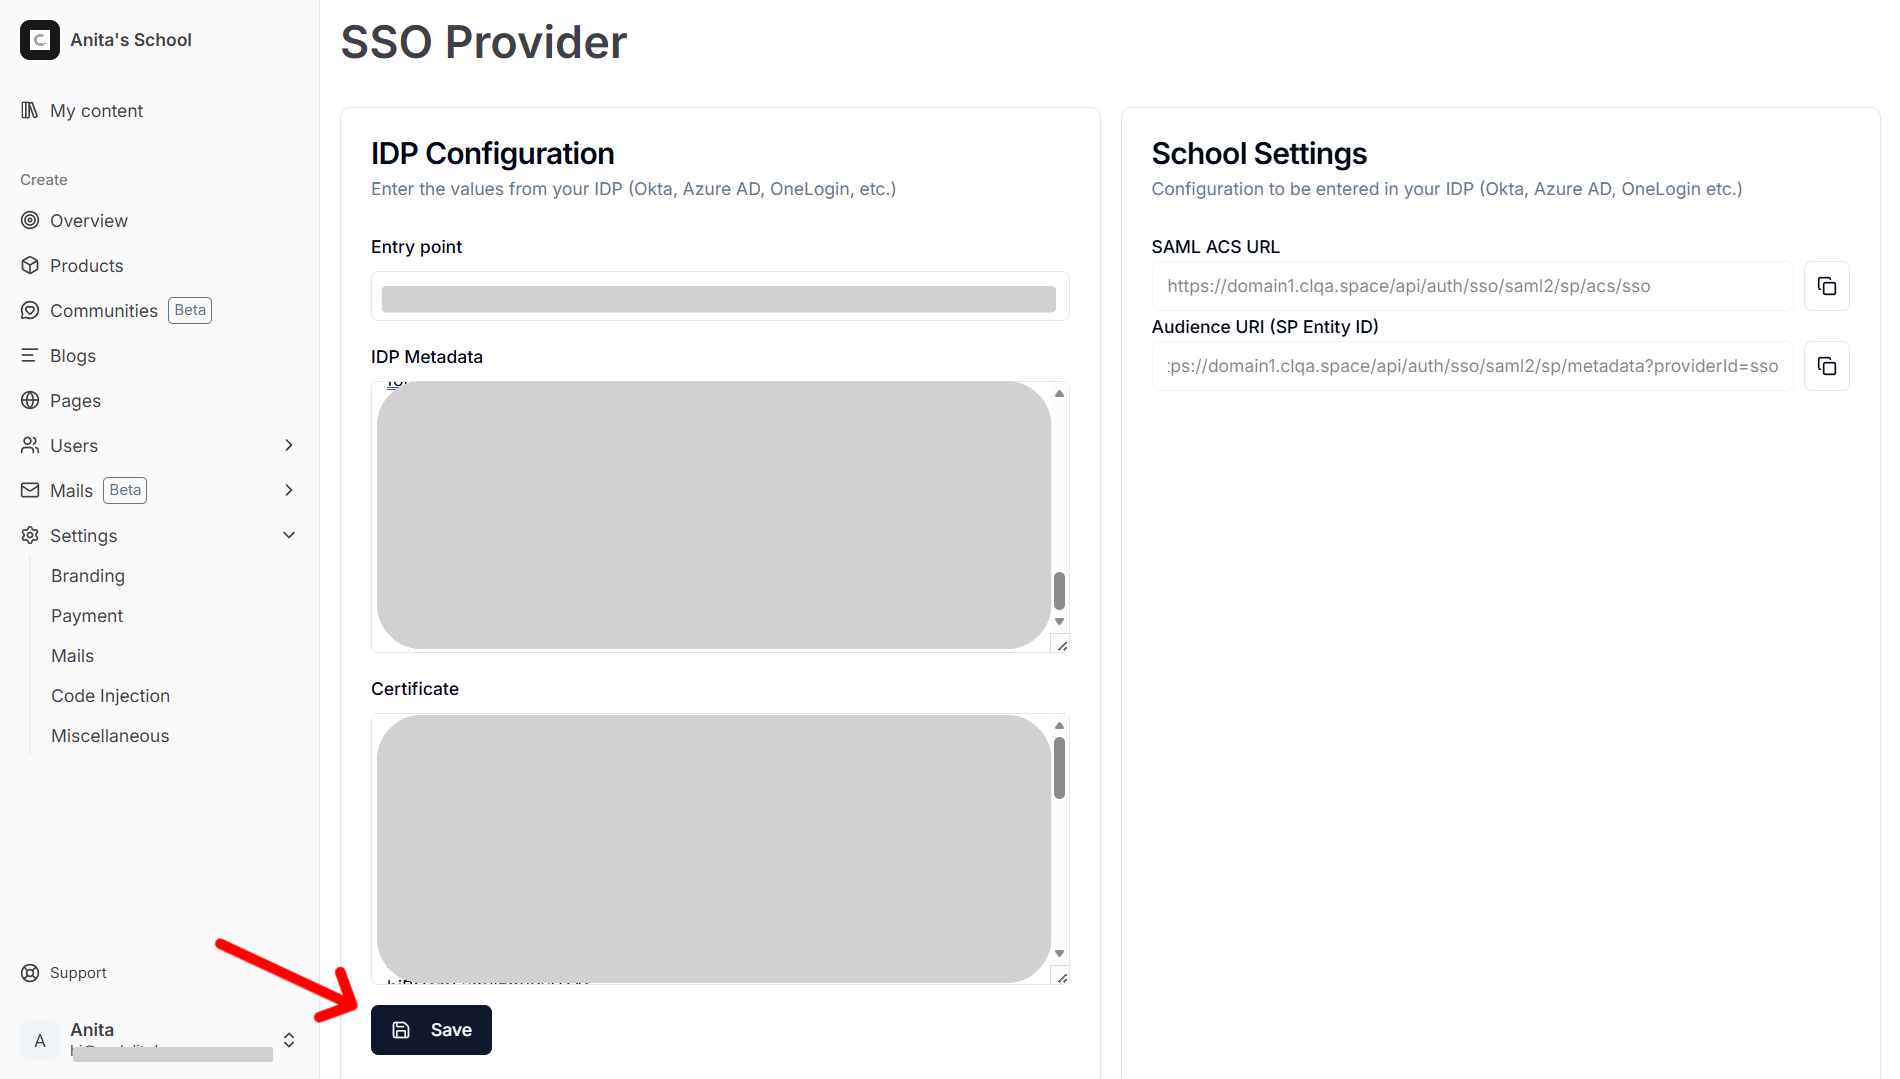Expand the Users sidebar section
Screen dimensions: 1900x1079
click(x=289, y=445)
